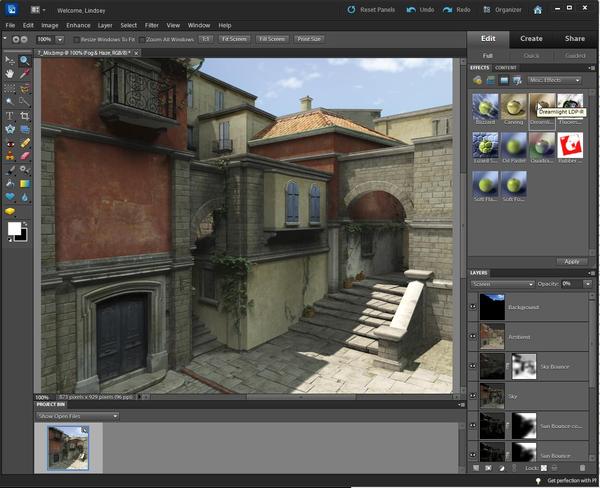
Task: Select the Hand tool
Action: tap(10, 74)
